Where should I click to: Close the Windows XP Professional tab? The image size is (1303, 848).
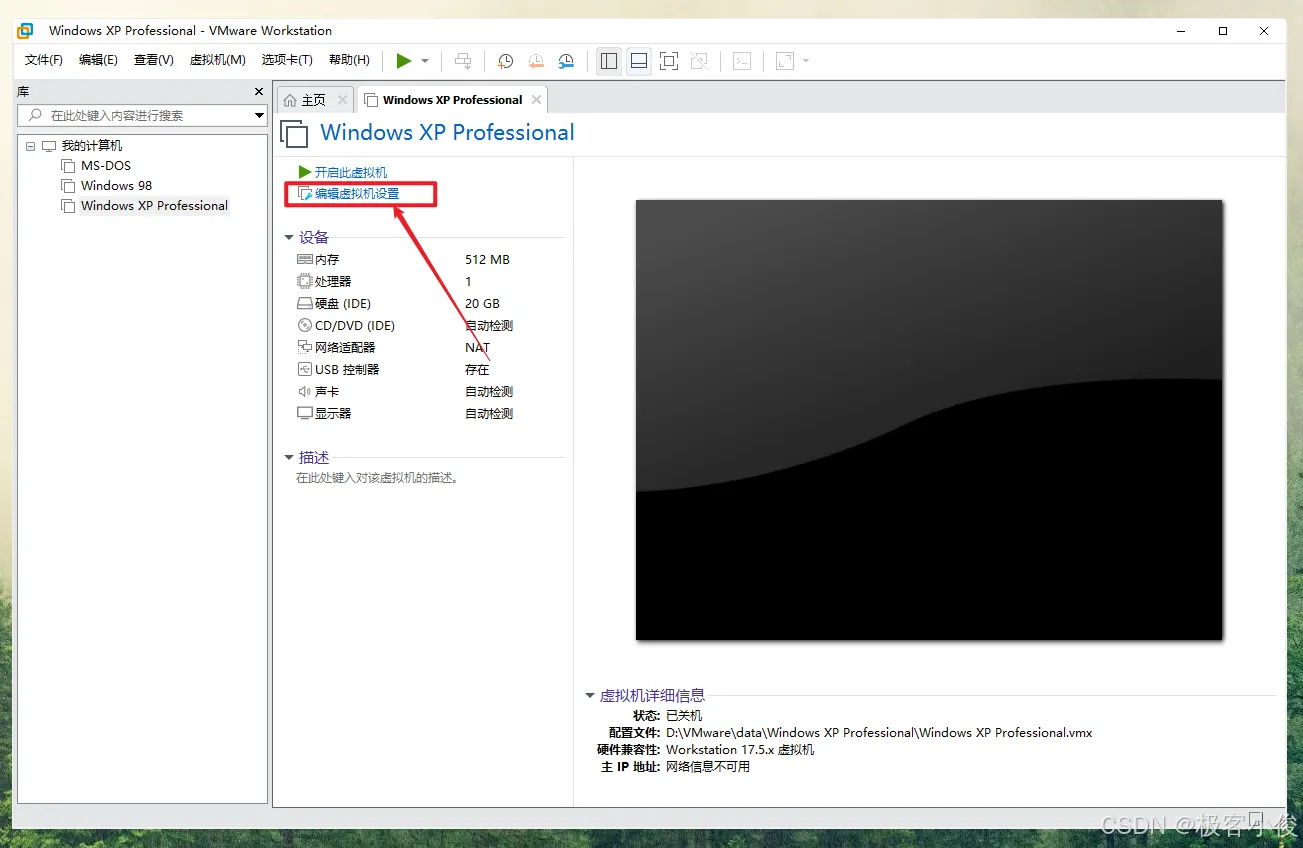pyautogui.click(x=537, y=100)
